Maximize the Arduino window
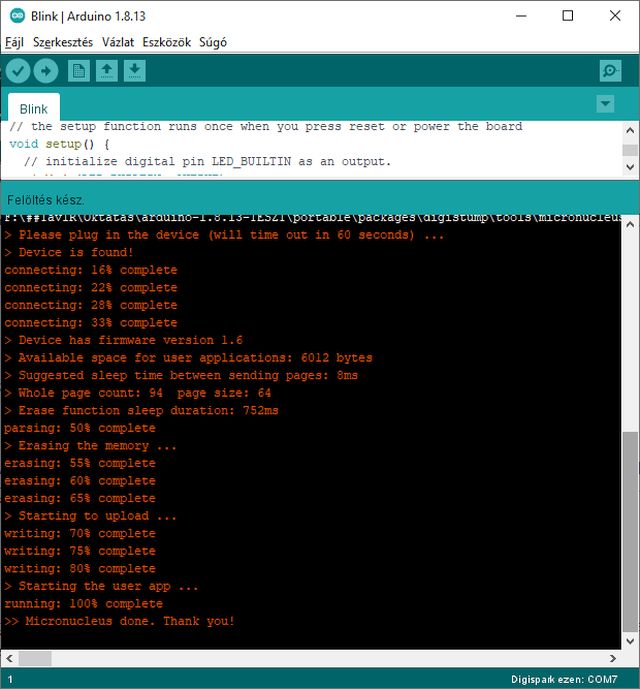 567,16
